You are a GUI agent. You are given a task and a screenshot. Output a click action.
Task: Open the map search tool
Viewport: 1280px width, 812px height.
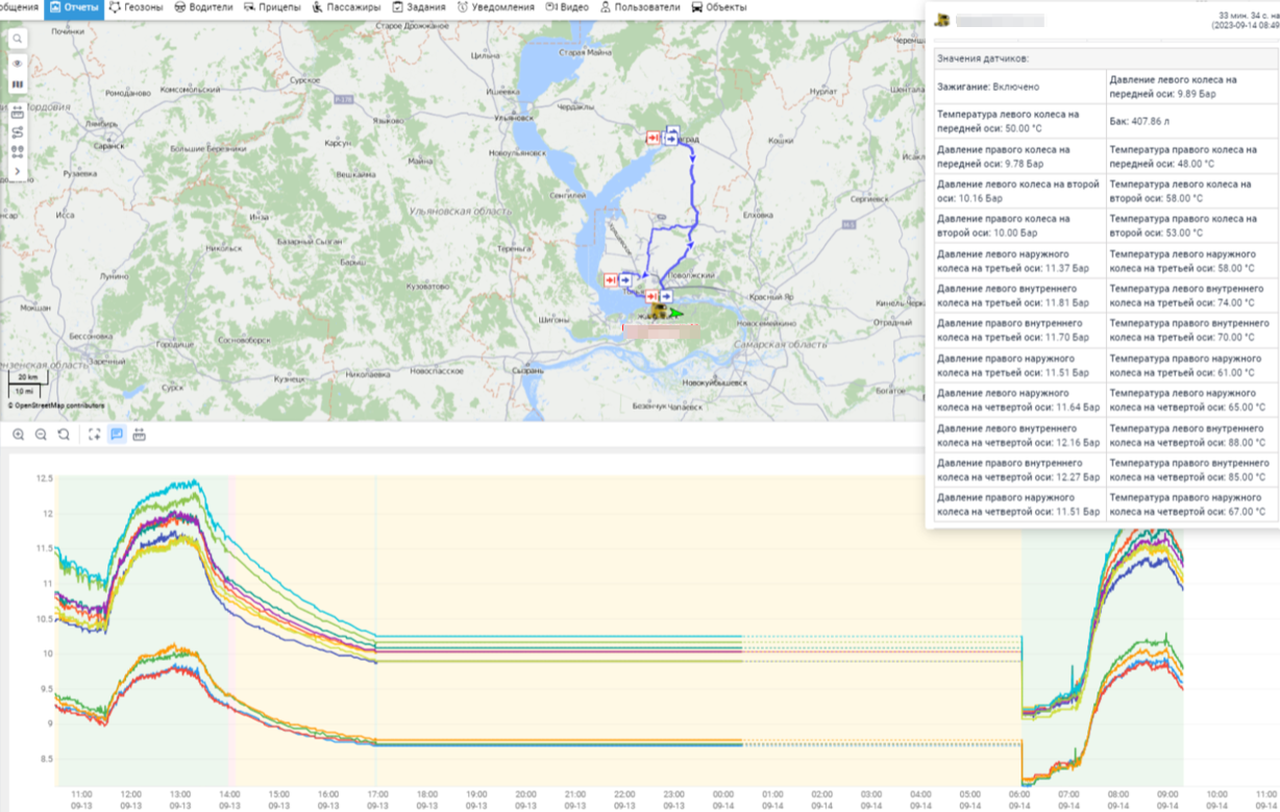(x=17, y=39)
